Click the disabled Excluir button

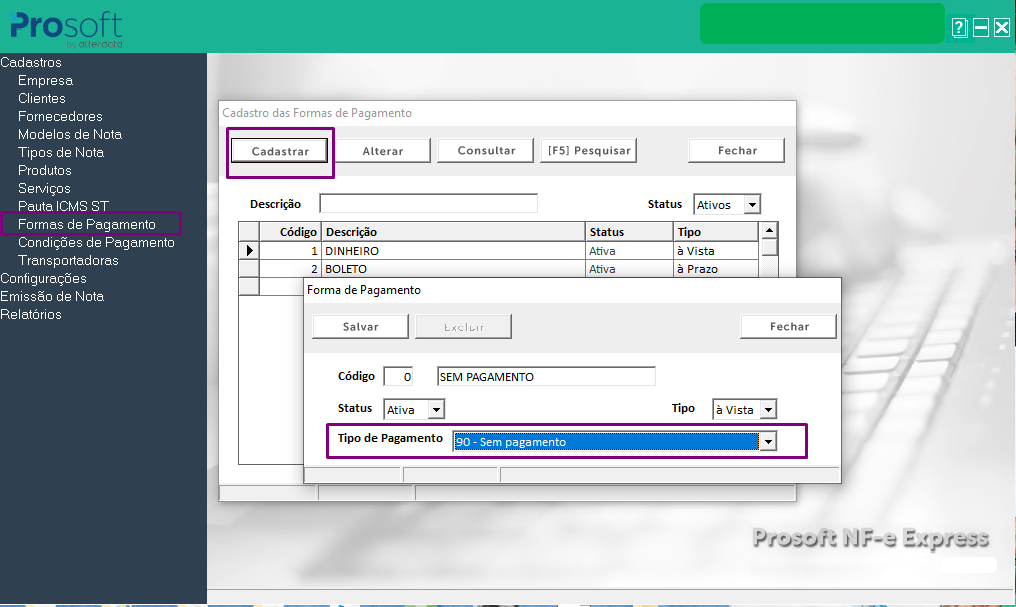pos(463,326)
